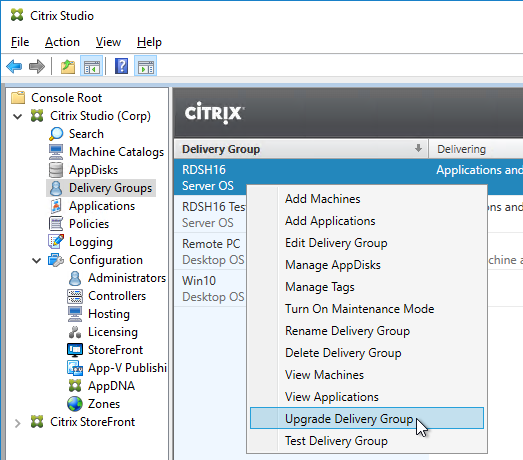Image resolution: width=523 pixels, height=460 pixels.
Task: Select View Machines menu entry
Action: click(367, 375)
